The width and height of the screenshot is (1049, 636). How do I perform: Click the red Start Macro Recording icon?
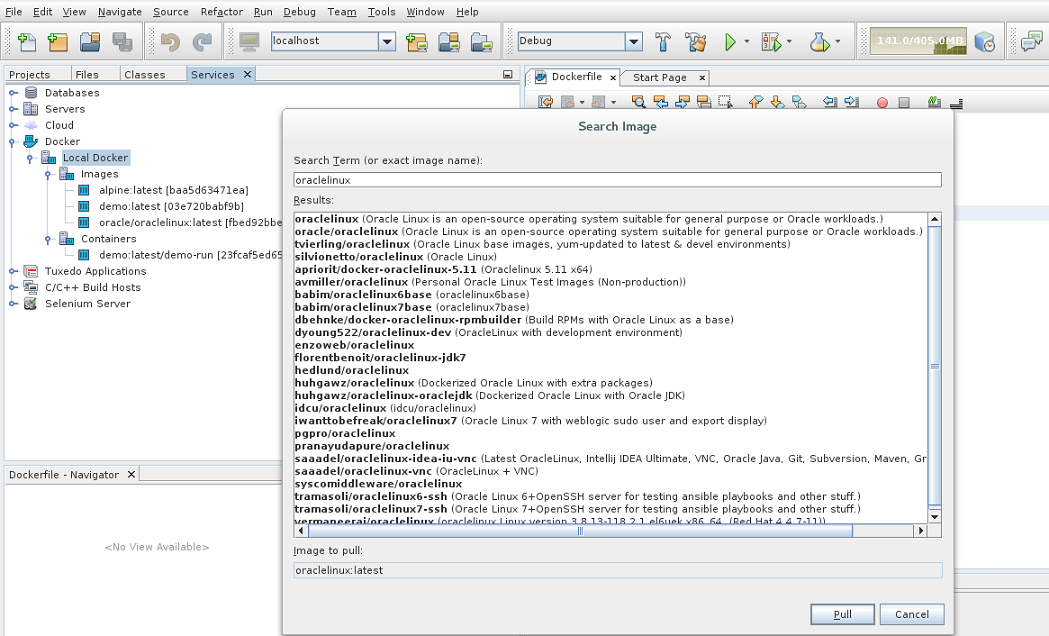pos(882,102)
